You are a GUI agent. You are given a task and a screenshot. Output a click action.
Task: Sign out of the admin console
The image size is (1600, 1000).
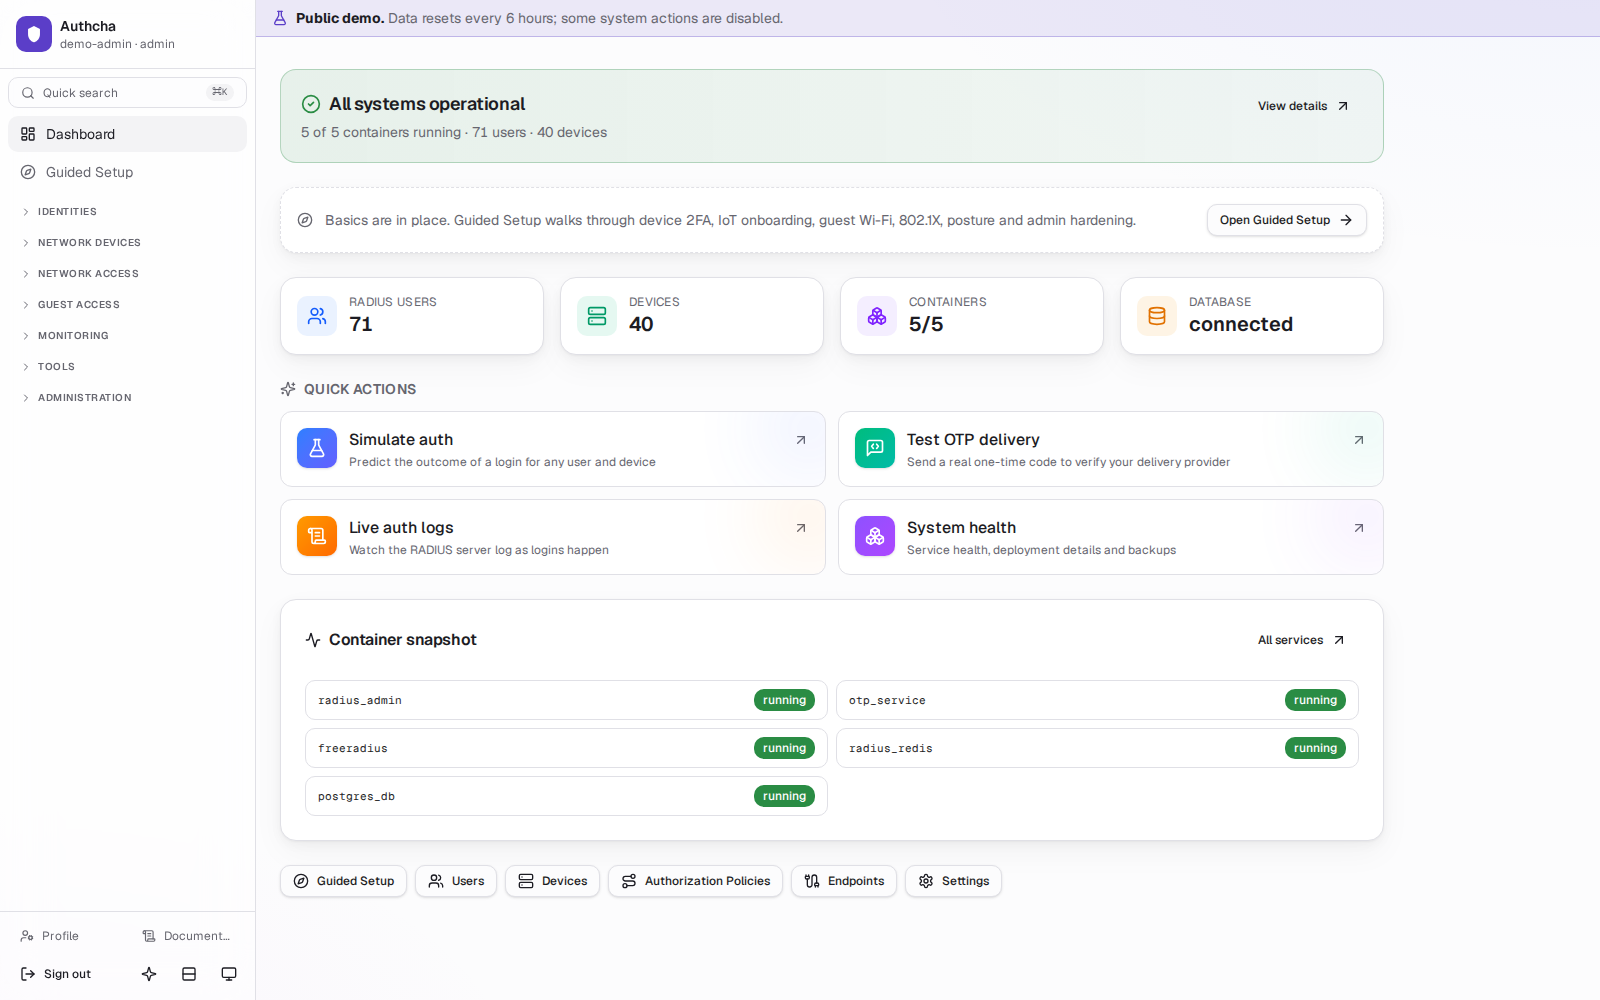click(x=57, y=974)
